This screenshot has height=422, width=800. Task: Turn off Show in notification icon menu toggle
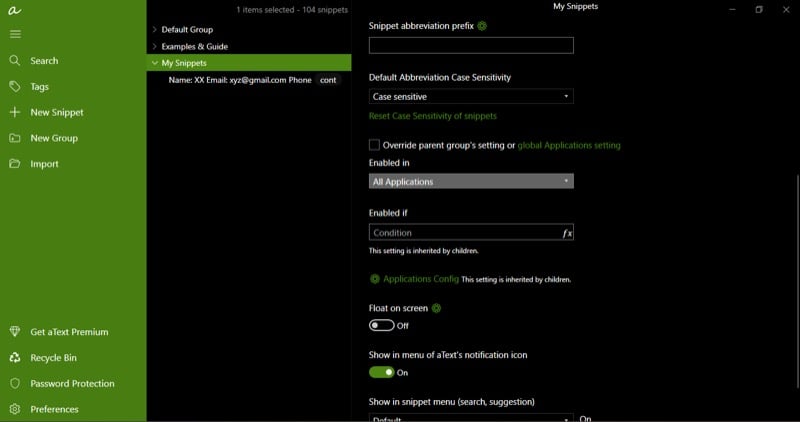point(382,373)
